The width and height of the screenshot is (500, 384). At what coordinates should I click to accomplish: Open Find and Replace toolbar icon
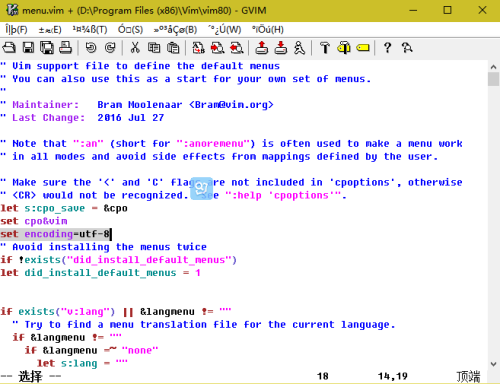[198, 48]
